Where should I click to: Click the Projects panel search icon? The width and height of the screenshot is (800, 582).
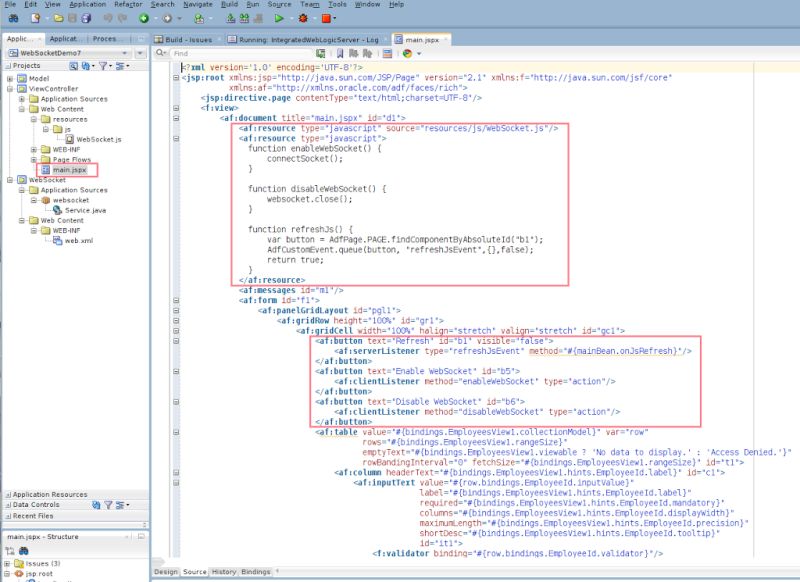[x=73, y=66]
